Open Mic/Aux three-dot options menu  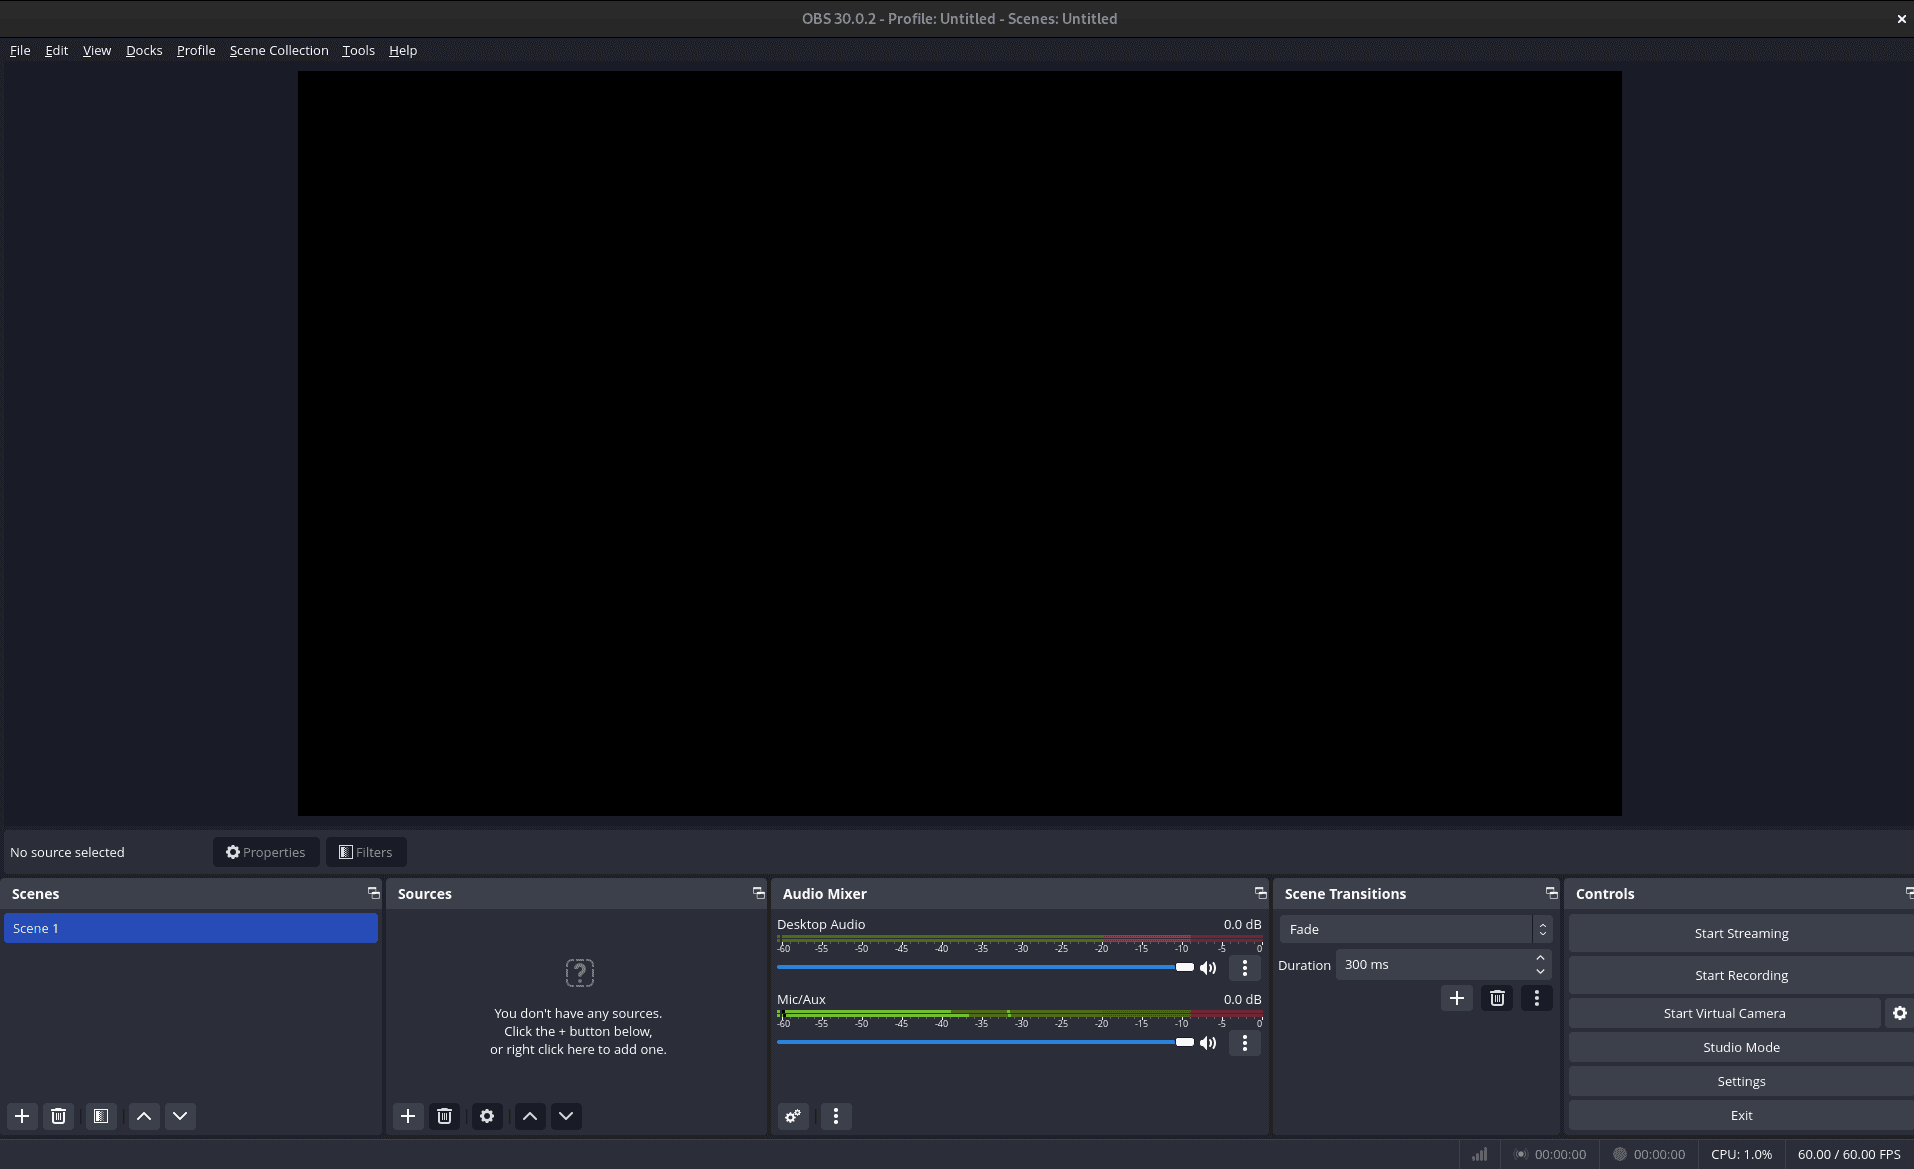[1245, 1043]
